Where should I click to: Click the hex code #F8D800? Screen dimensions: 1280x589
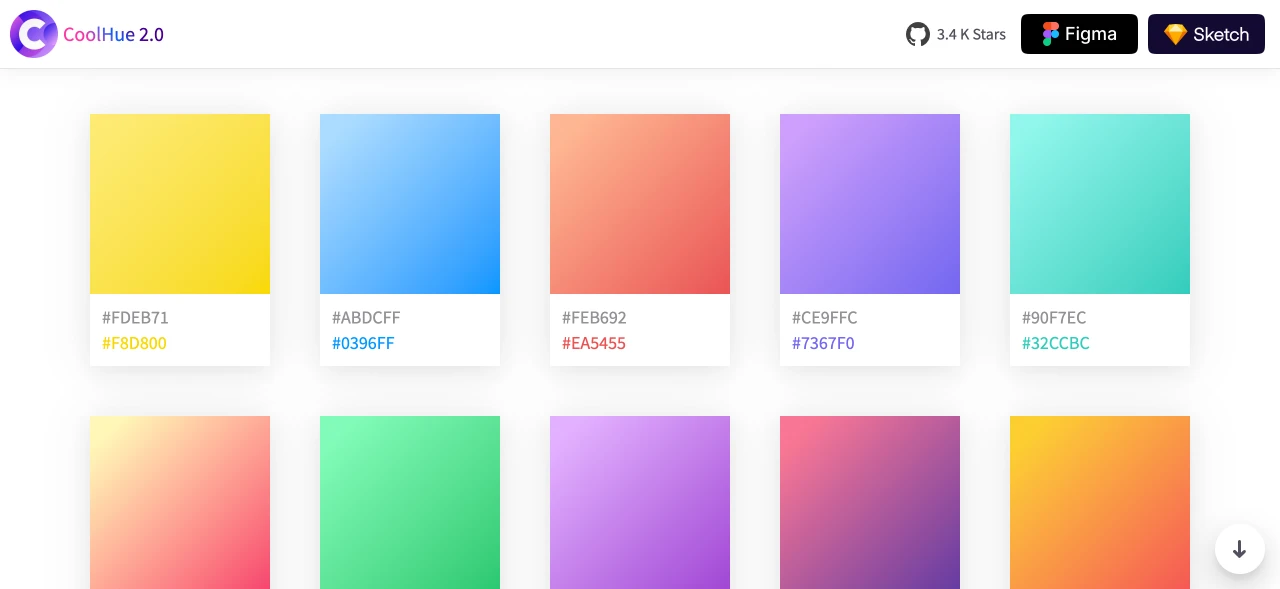(134, 343)
